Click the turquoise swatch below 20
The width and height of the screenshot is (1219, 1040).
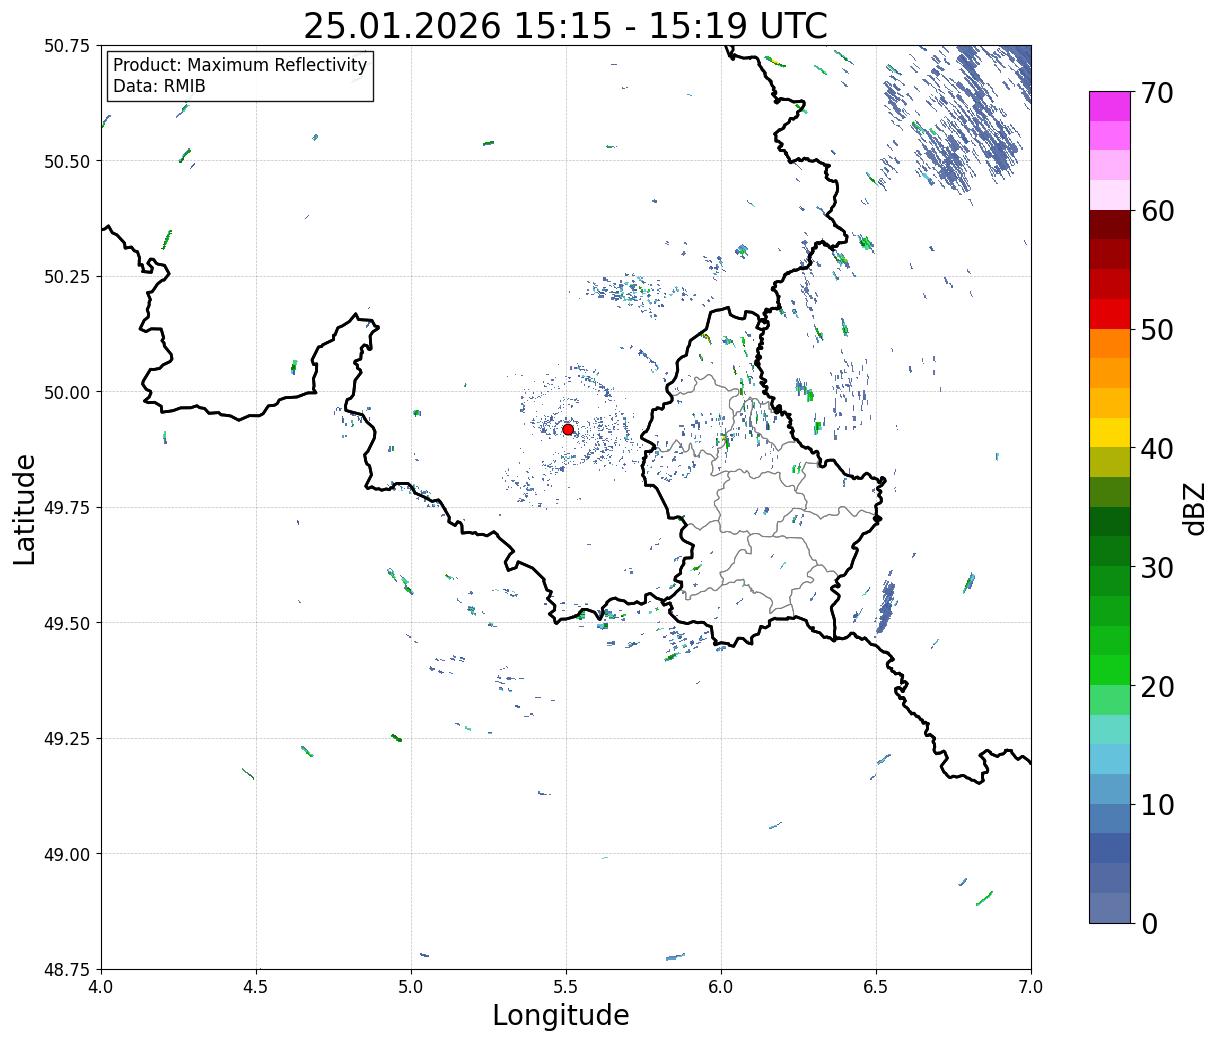pyautogui.click(x=1110, y=730)
